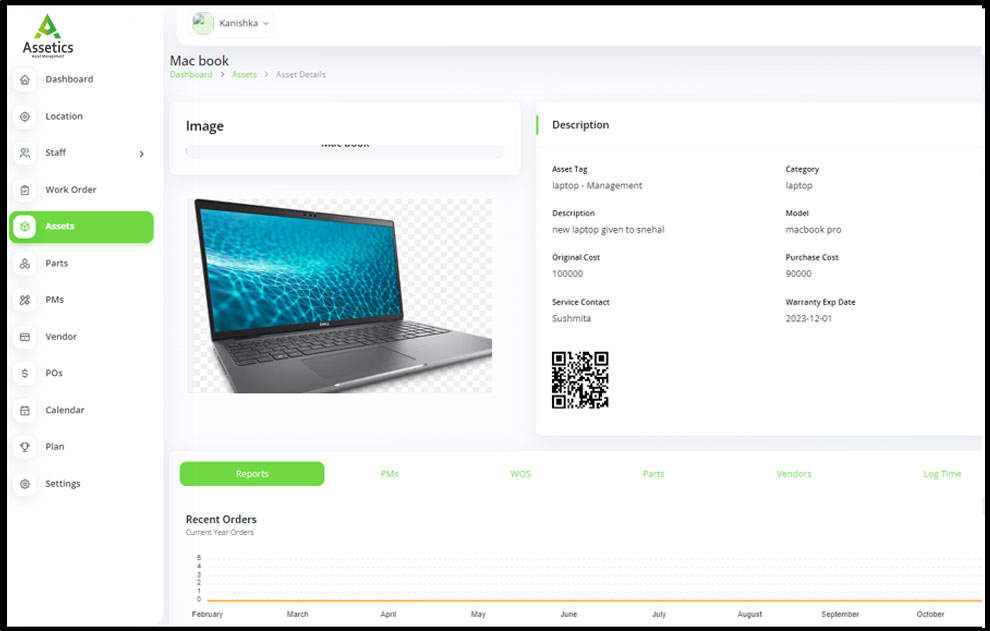Click the asset QR code
The width and height of the screenshot is (990, 631).
(x=580, y=380)
